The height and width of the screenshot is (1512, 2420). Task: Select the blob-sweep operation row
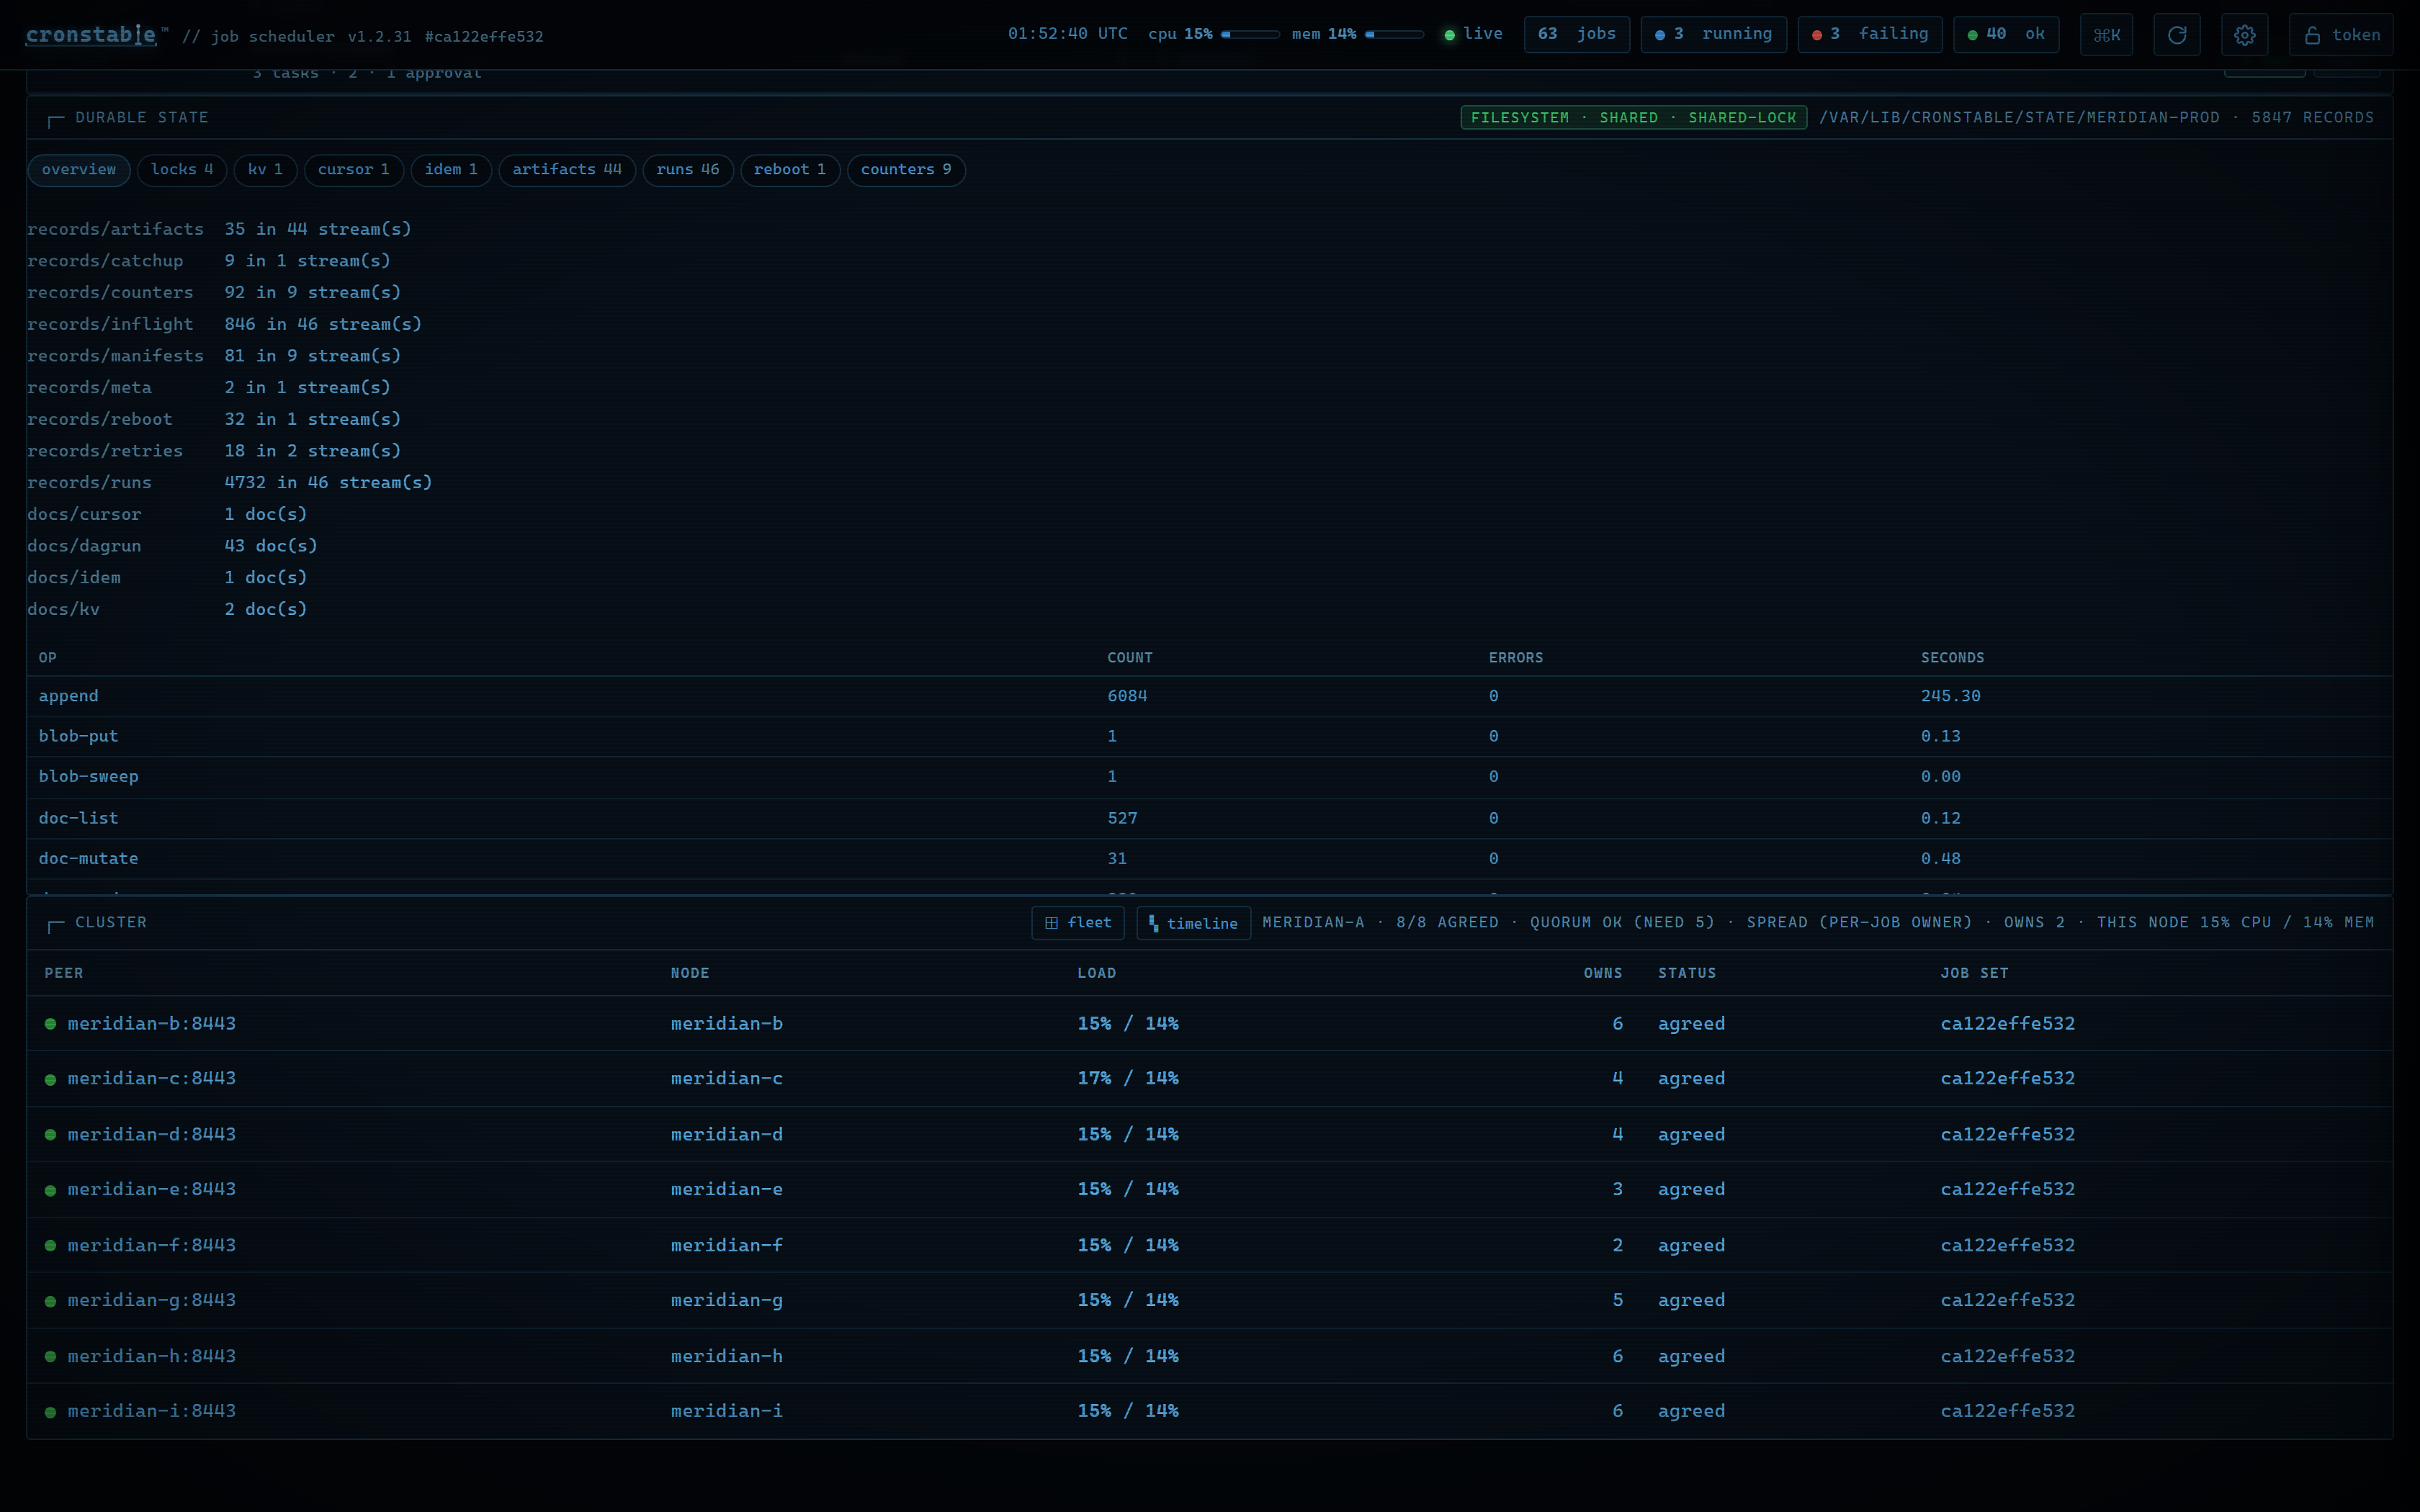[1209, 777]
